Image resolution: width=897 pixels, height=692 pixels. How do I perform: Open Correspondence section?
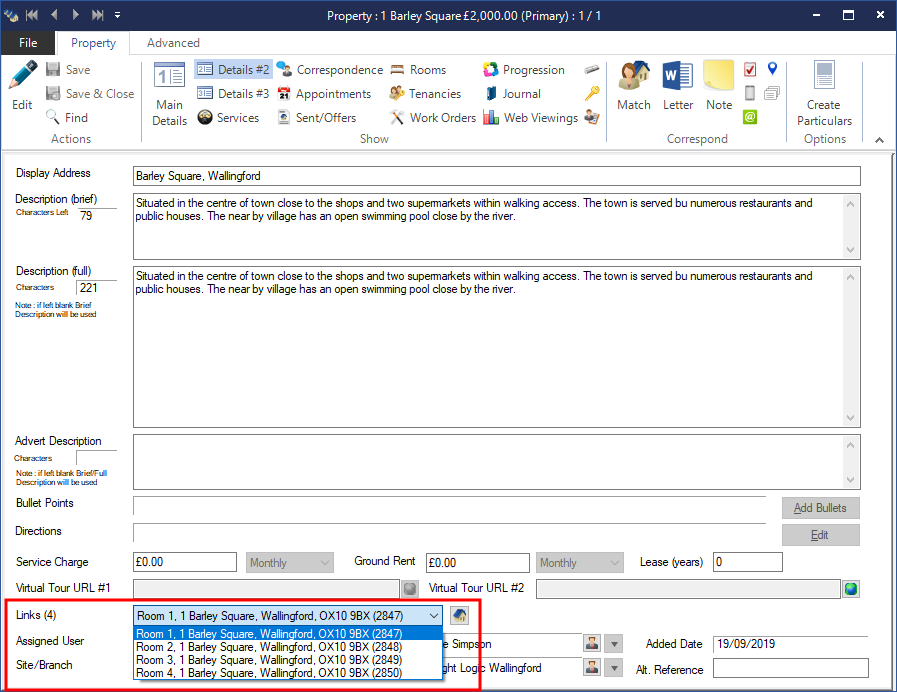click(x=330, y=70)
